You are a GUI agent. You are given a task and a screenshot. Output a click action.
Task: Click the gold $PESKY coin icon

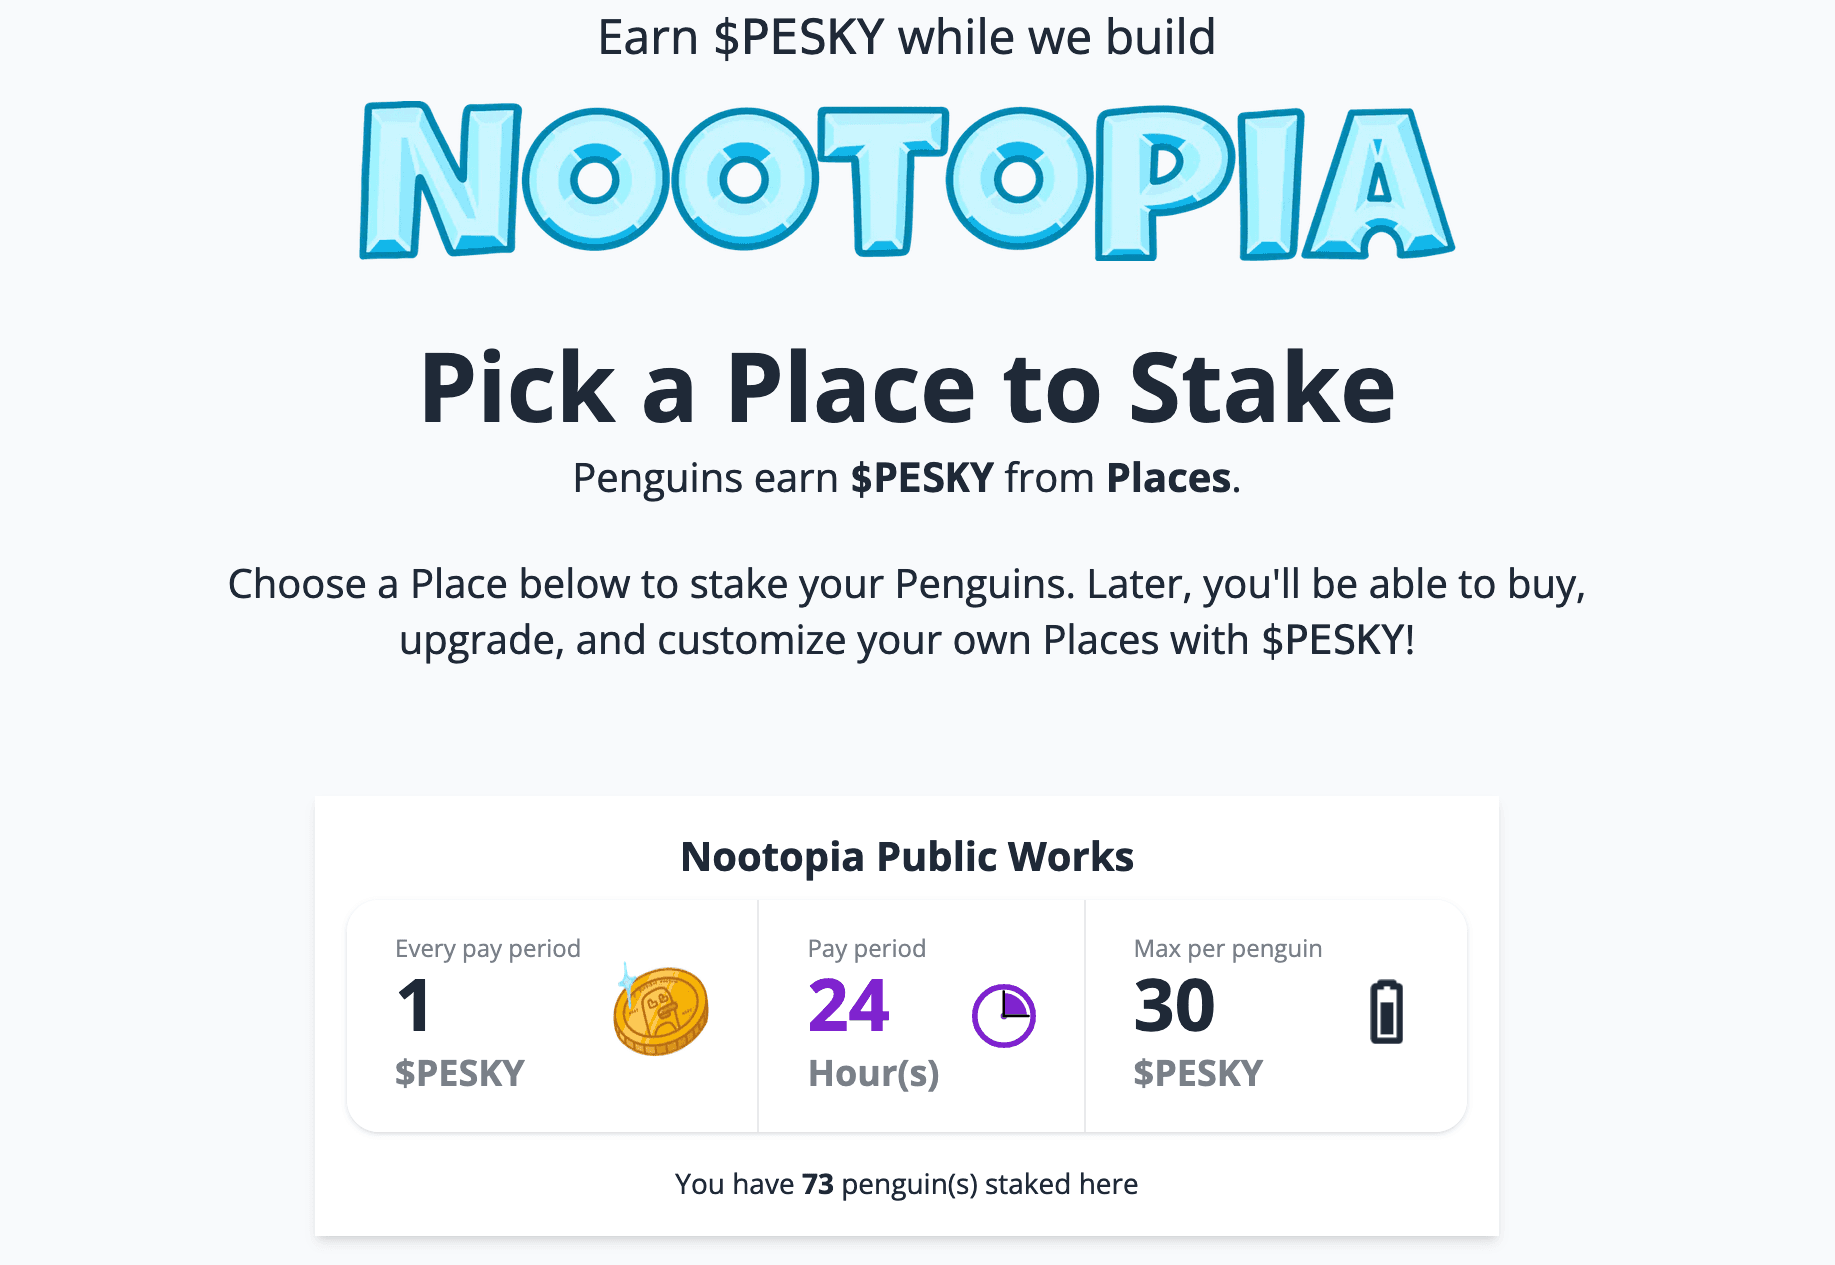[661, 1009]
